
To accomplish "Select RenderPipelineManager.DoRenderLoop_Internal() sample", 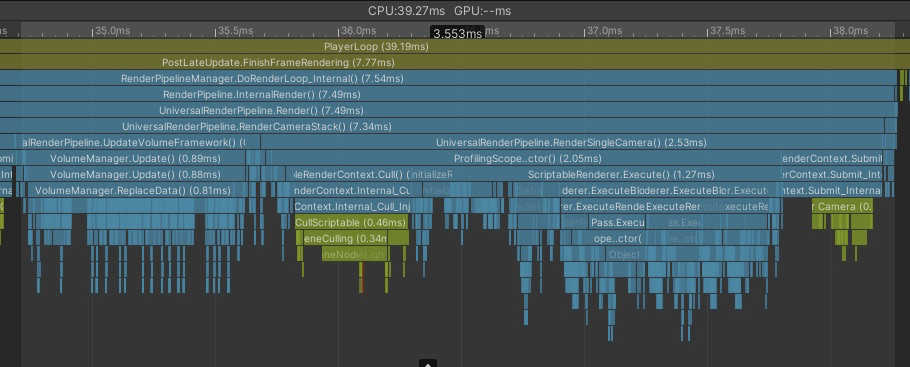I will click(x=448, y=78).
